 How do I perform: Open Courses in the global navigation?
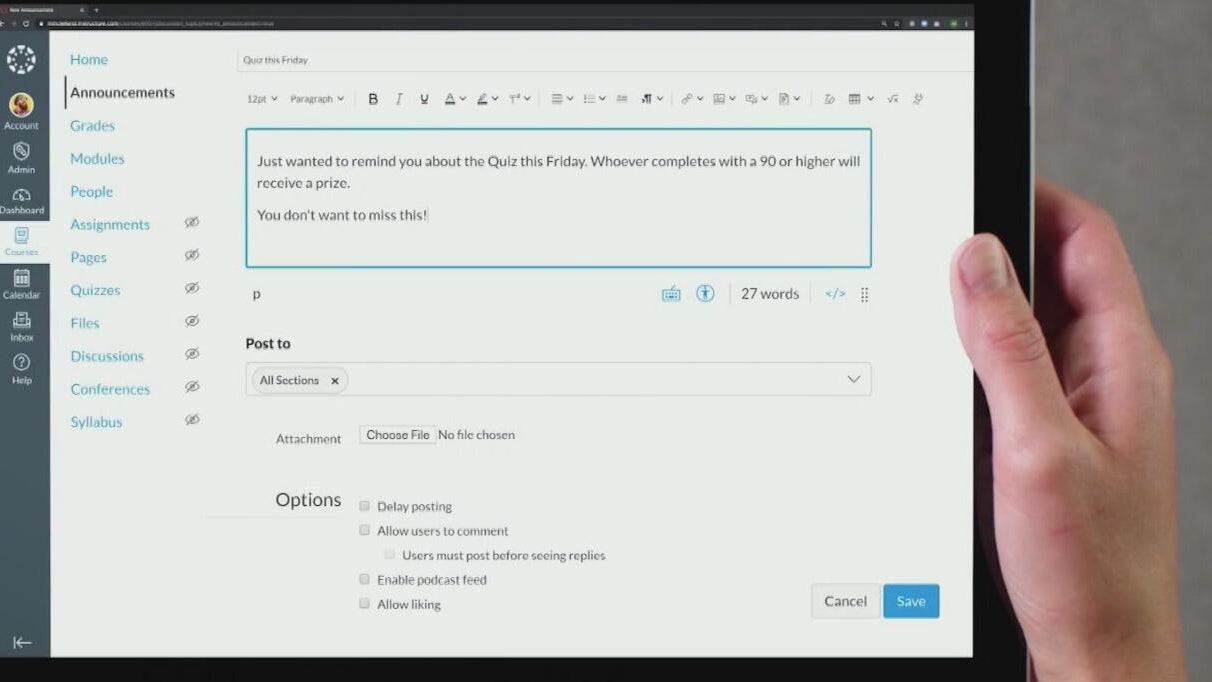(x=21, y=242)
